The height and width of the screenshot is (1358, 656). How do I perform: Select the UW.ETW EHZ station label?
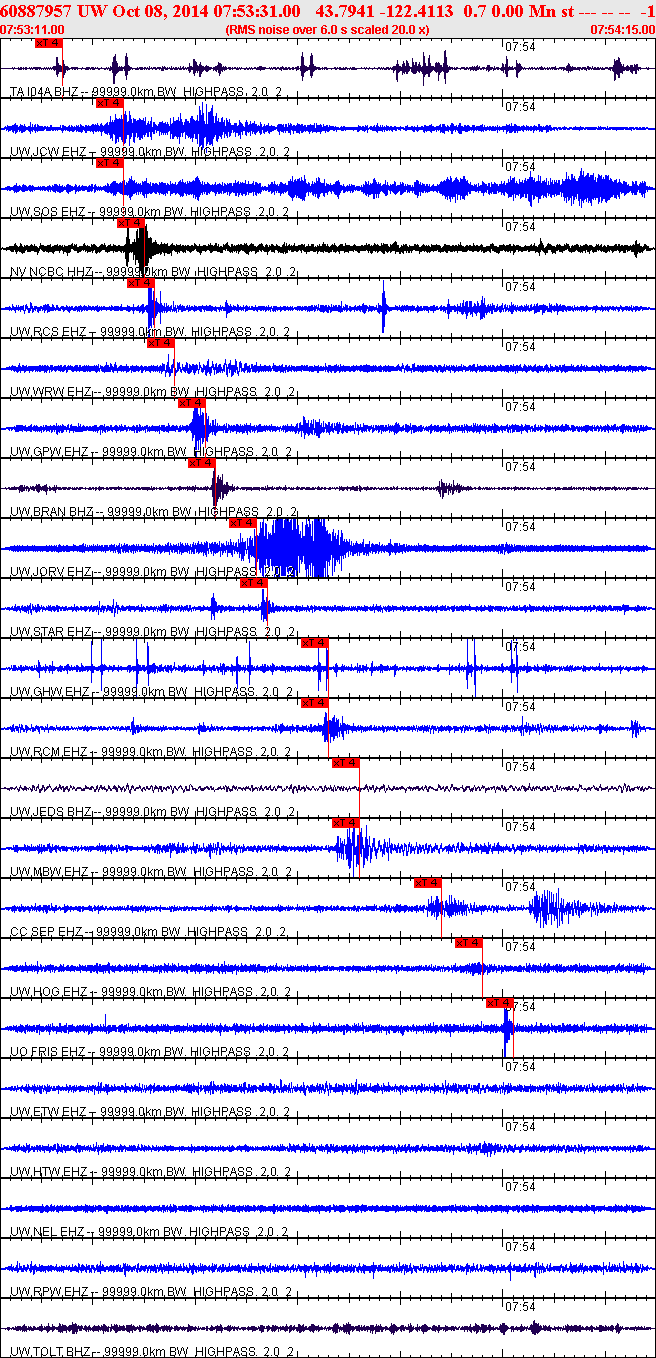pyautogui.click(x=48, y=1112)
